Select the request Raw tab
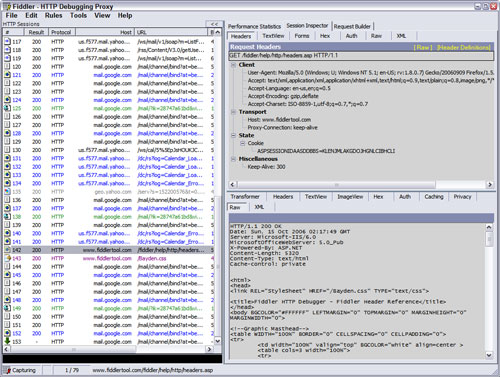The image size is (500, 377). coord(376,36)
